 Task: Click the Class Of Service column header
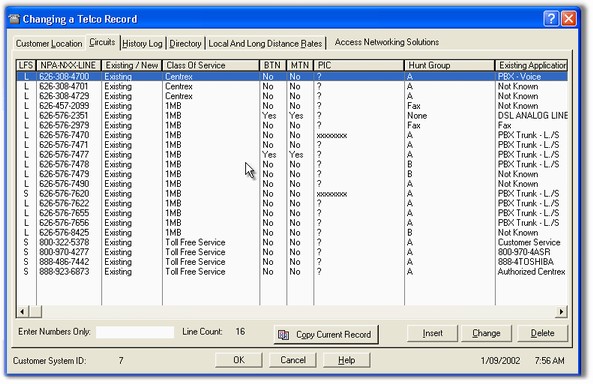pos(211,65)
